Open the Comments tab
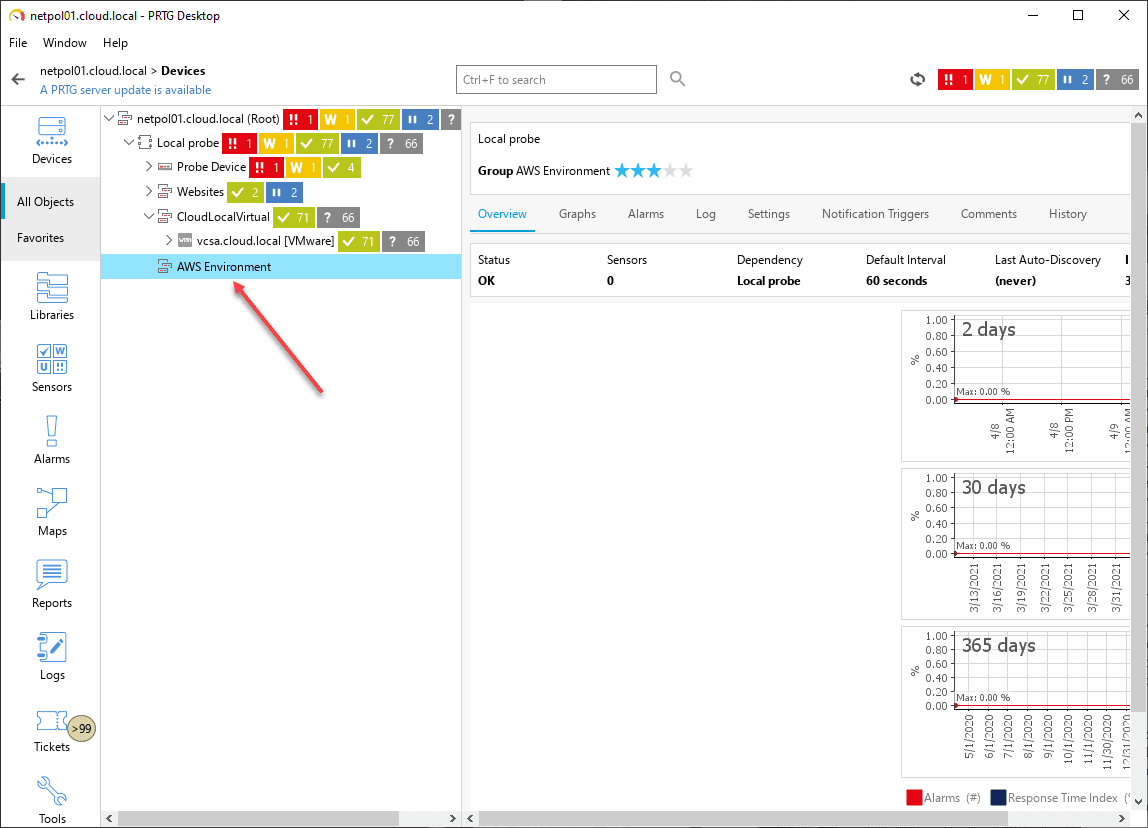The image size is (1148, 828). pyautogui.click(x=988, y=214)
